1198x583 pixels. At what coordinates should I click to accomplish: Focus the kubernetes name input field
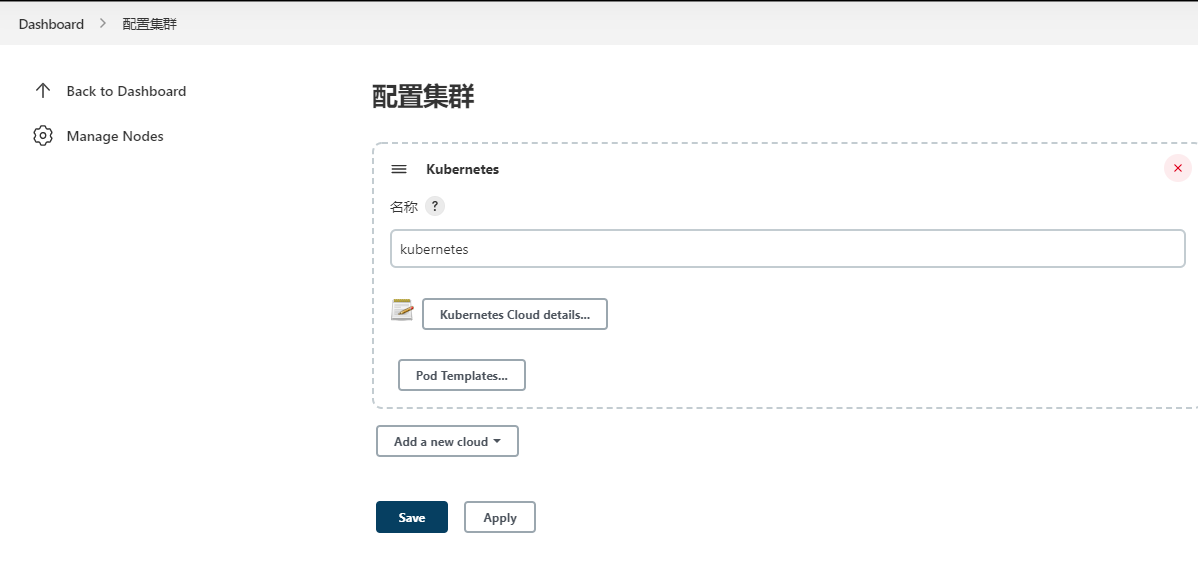[x=788, y=249]
